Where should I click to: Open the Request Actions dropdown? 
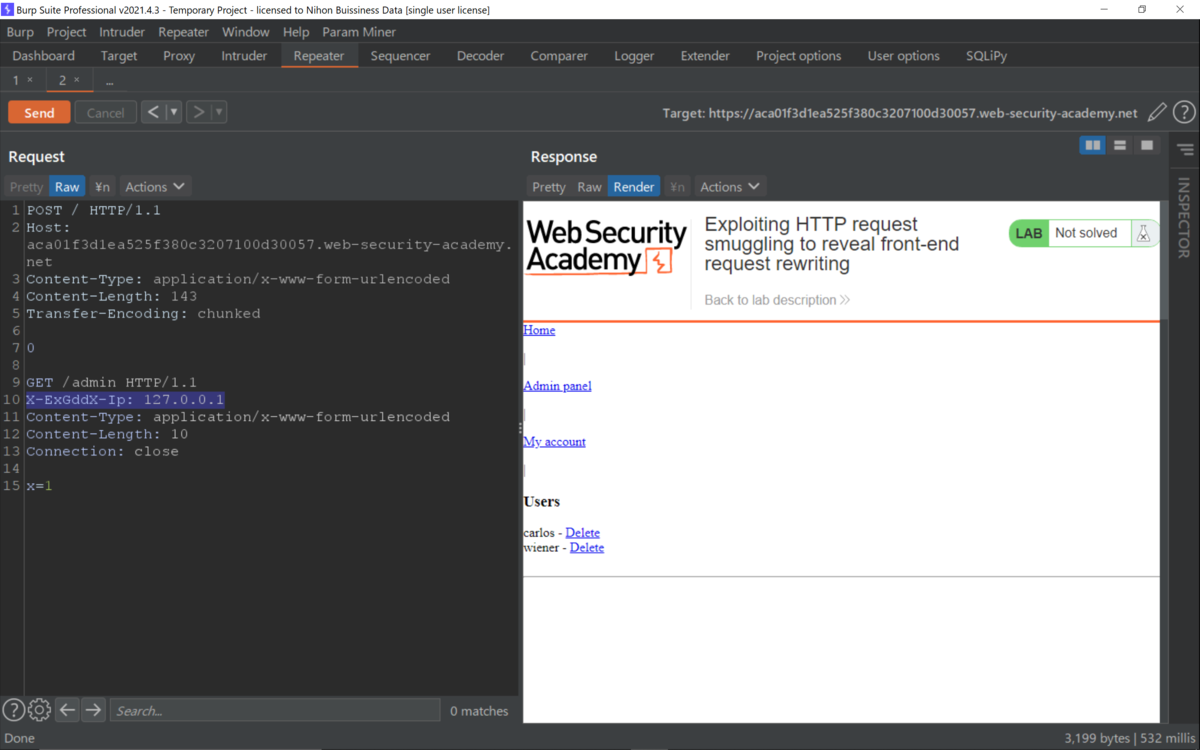[x=155, y=187]
